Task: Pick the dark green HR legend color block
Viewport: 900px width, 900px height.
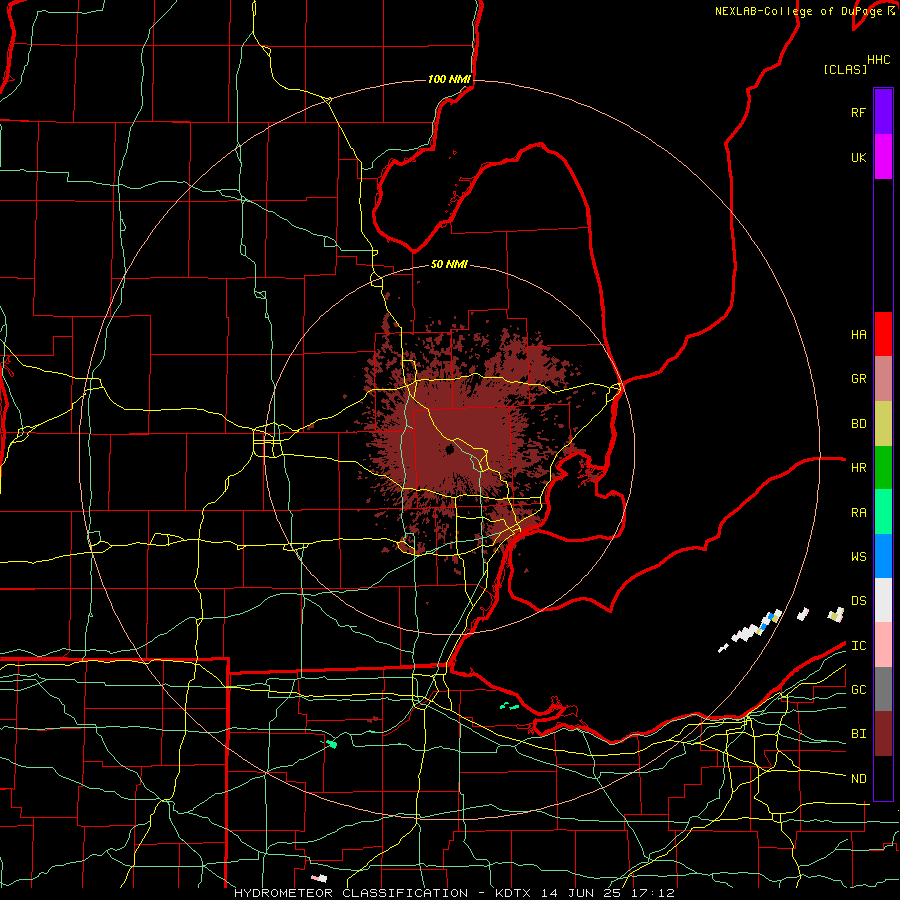Action: pyautogui.click(x=883, y=468)
